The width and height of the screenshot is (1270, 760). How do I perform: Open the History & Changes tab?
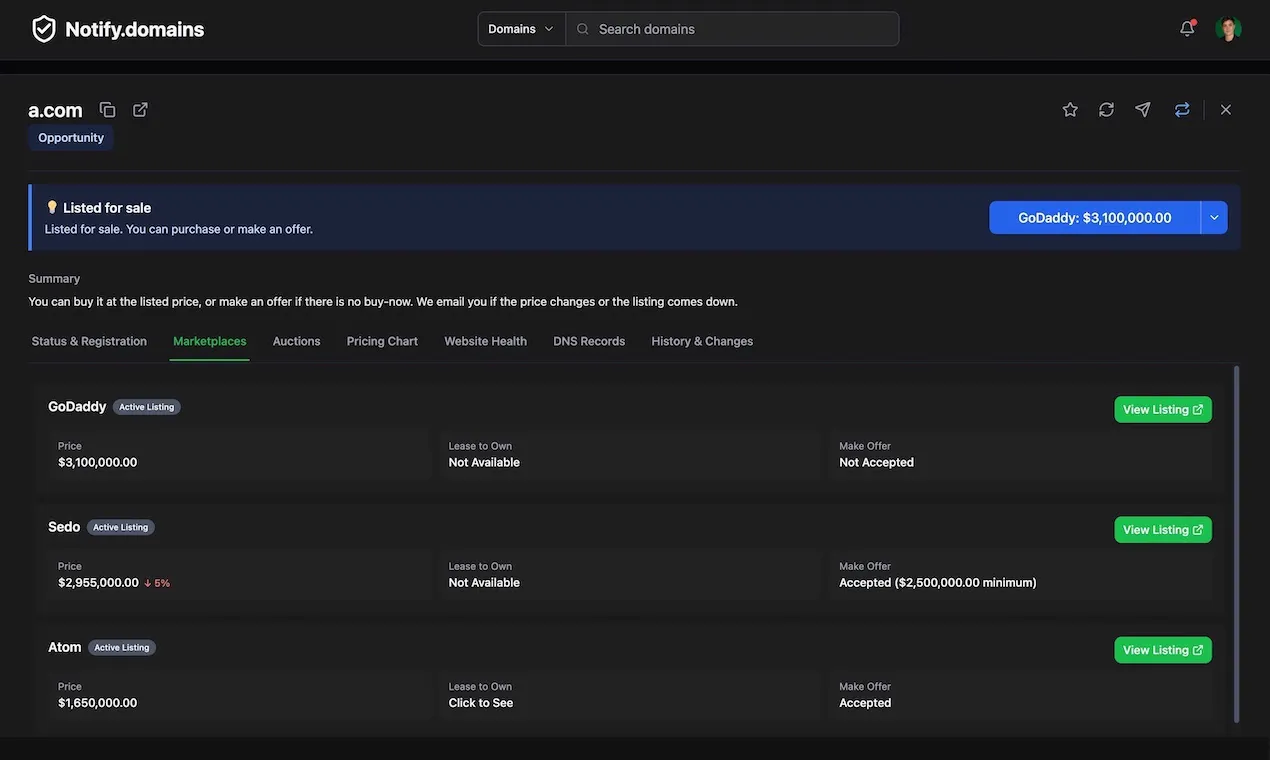(x=702, y=341)
